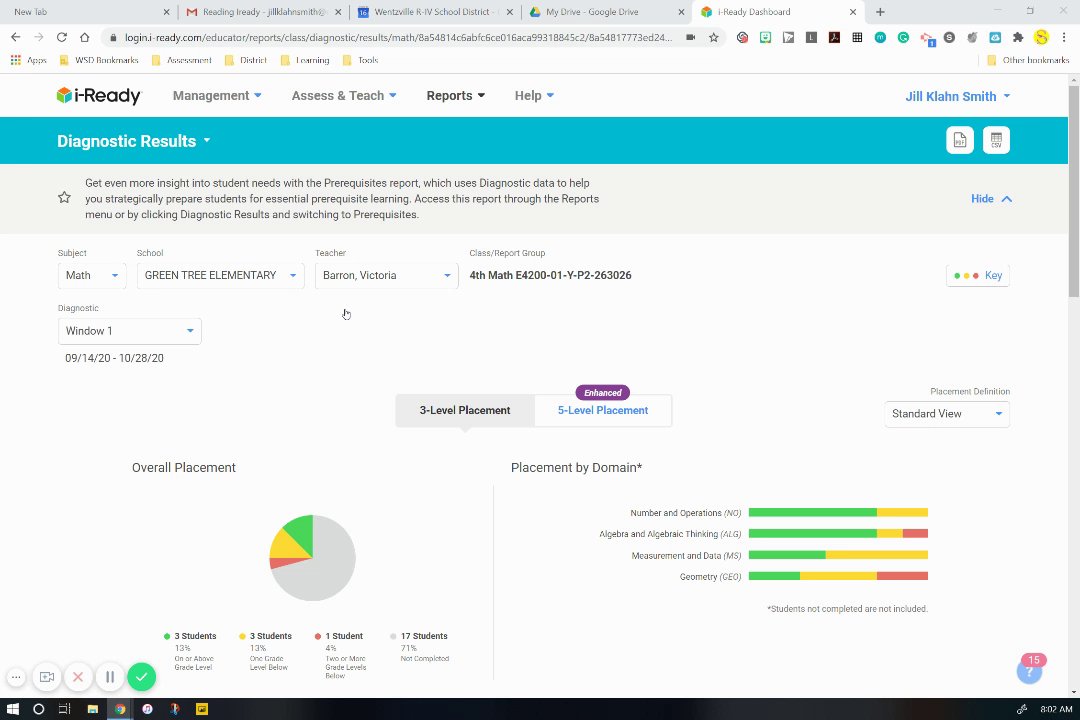
Task: Open the Assessment bookmarks folder
Action: pos(181,61)
